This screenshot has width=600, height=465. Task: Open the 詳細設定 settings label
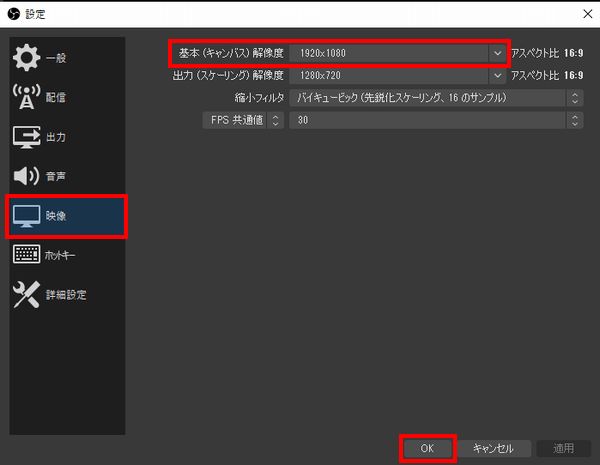(x=66, y=295)
